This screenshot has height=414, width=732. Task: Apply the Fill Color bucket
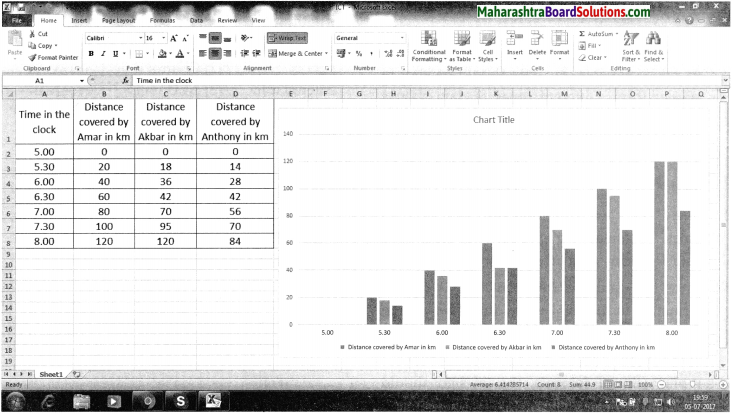pyautogui.click(x=162, y=54)
